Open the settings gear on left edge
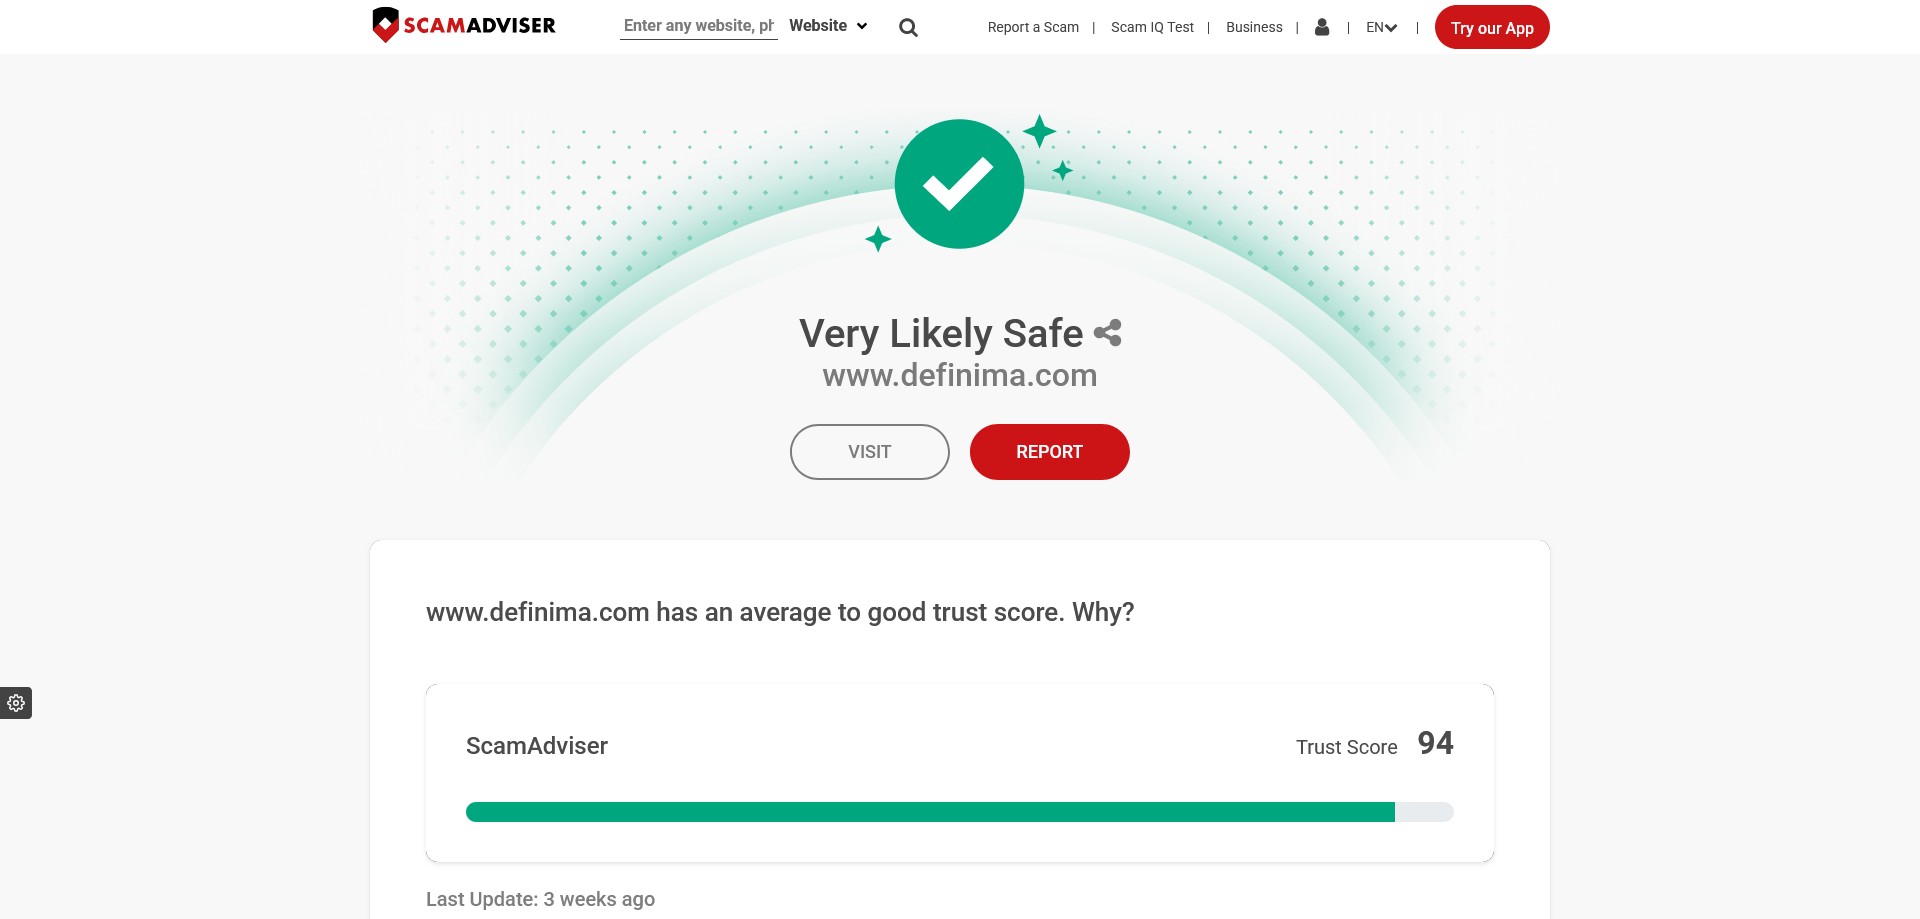 pyautogui.click(x=16, y=703)
